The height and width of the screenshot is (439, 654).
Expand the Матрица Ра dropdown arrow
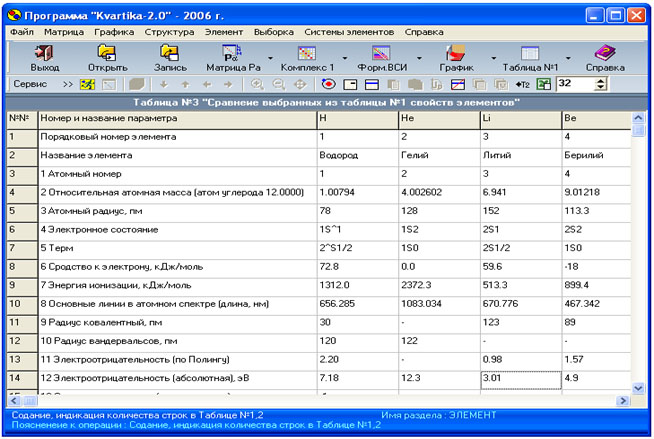(270, 58)
